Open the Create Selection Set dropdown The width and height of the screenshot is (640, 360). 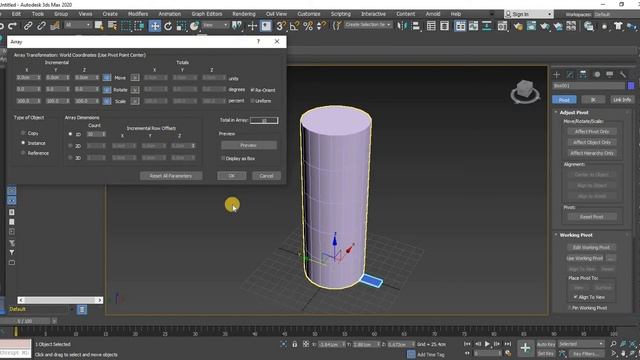pos(368,25)
